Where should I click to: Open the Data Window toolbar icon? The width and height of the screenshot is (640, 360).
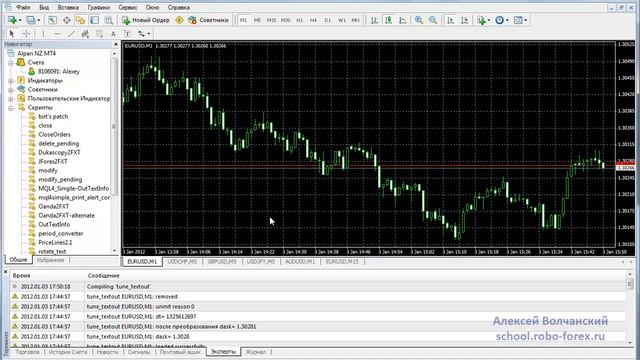pos(66,20)
